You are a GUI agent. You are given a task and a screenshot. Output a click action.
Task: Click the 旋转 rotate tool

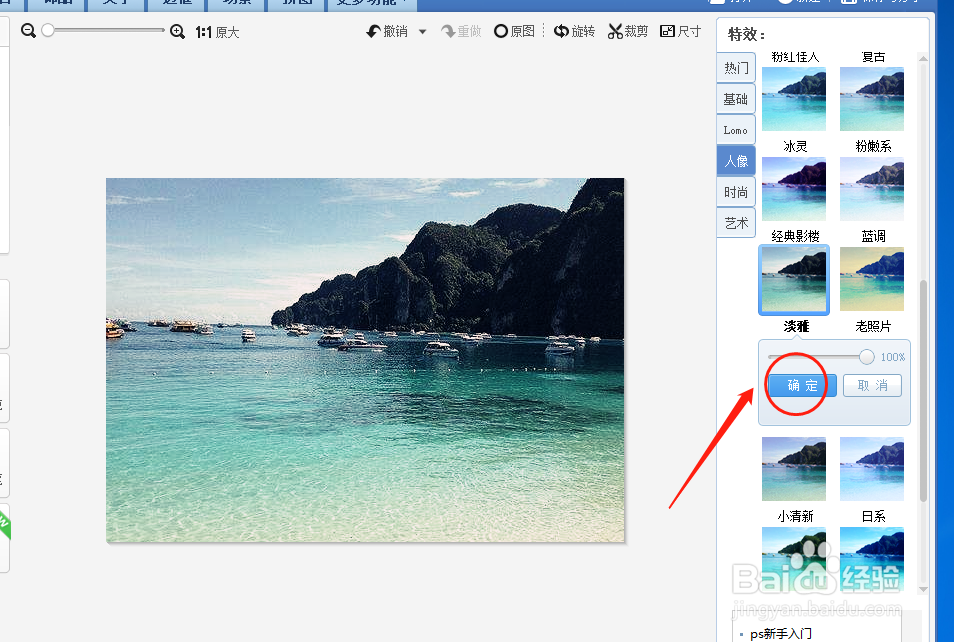click(x=574, y=31)
